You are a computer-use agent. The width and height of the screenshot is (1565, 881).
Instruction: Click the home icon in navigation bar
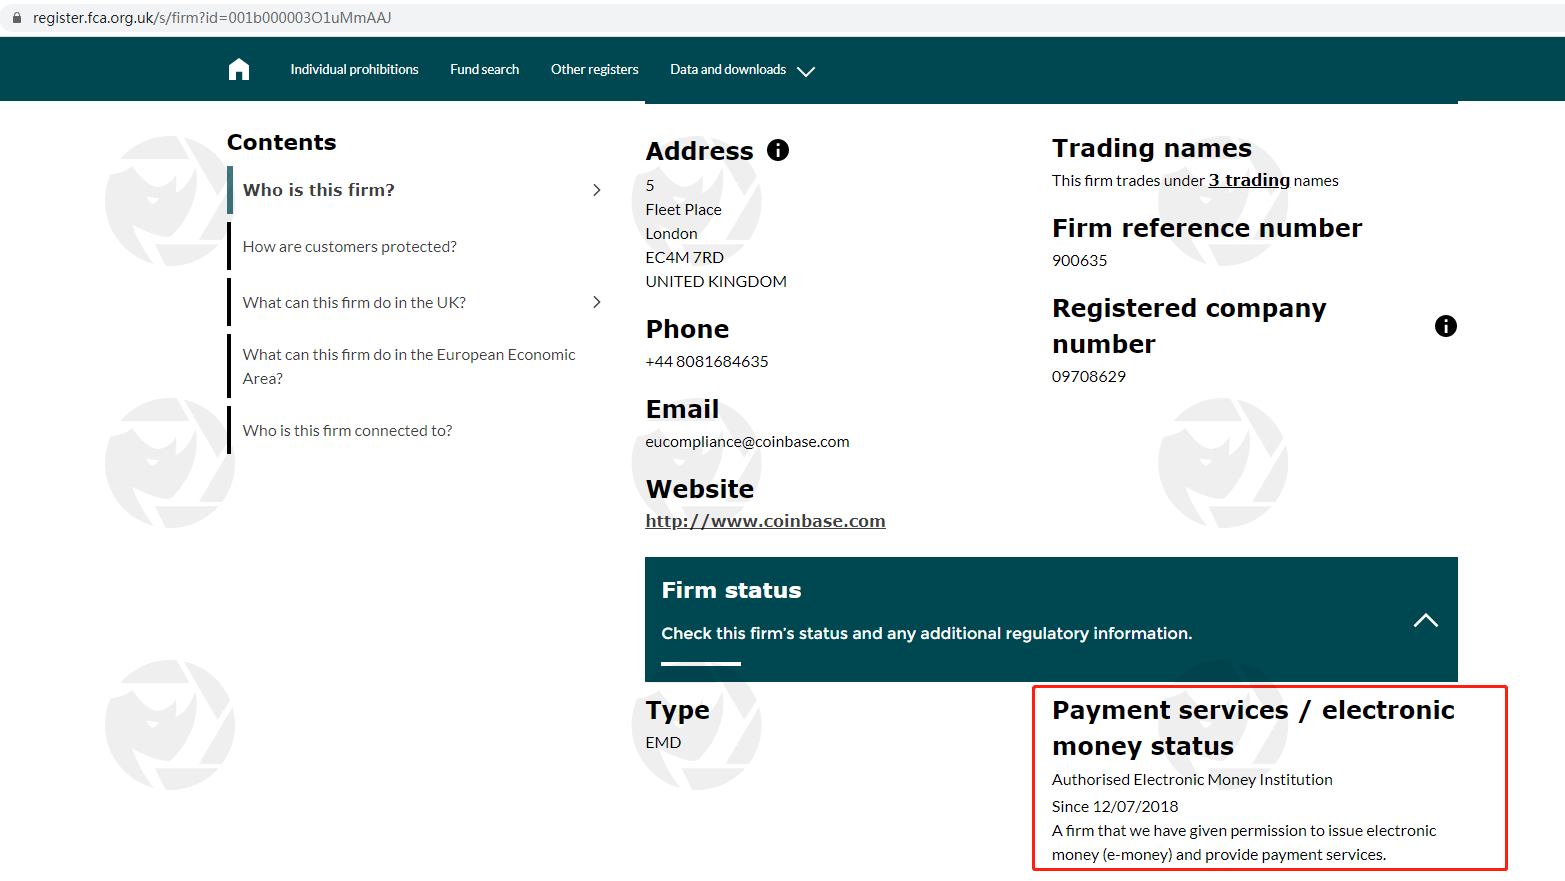(x=239, y=69)
